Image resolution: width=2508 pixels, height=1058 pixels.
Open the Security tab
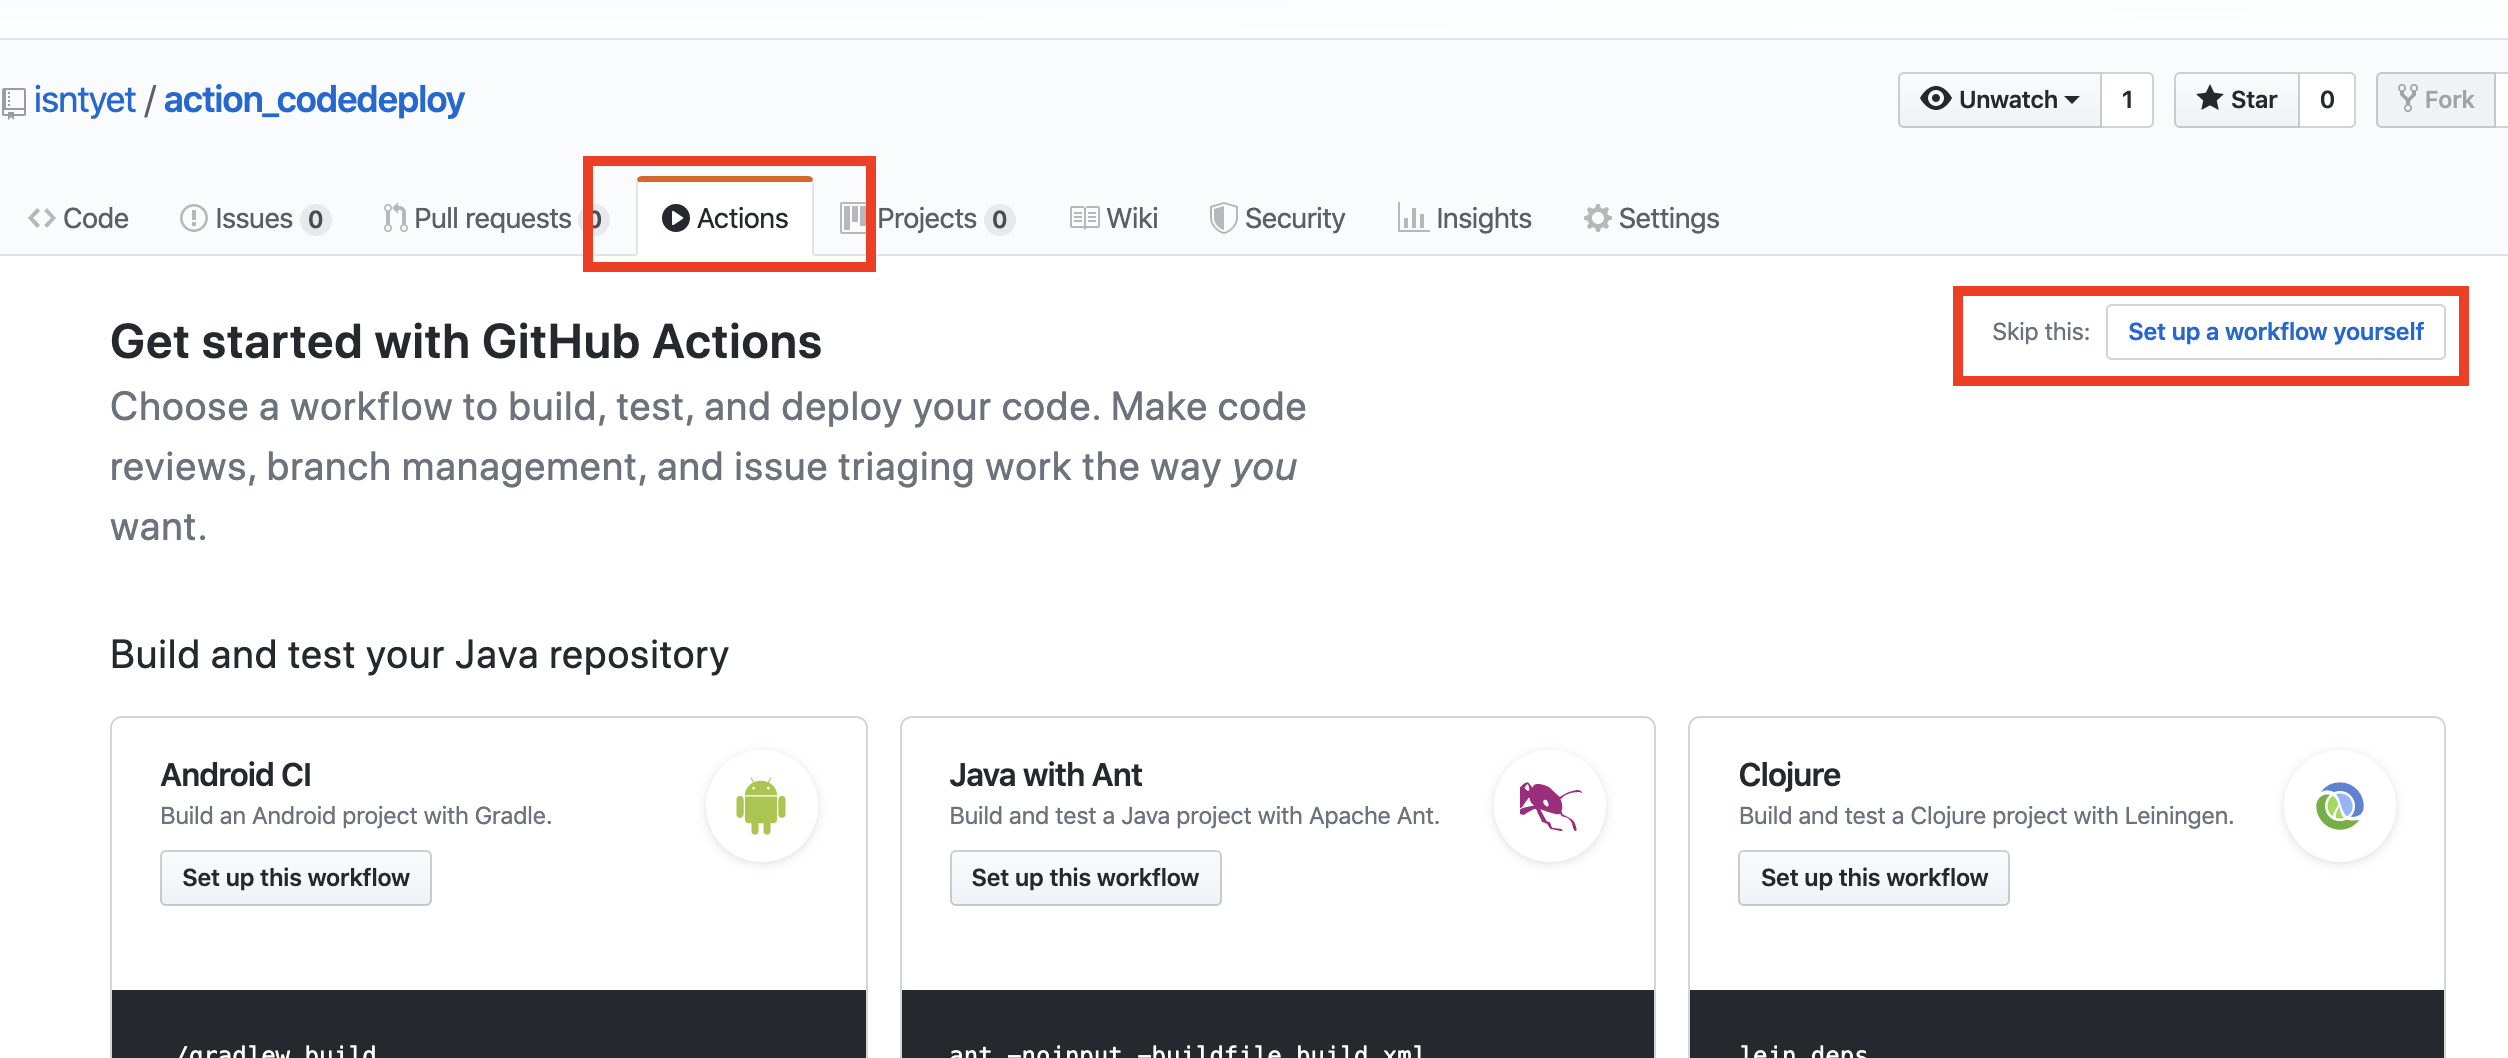click(1277, 218)
